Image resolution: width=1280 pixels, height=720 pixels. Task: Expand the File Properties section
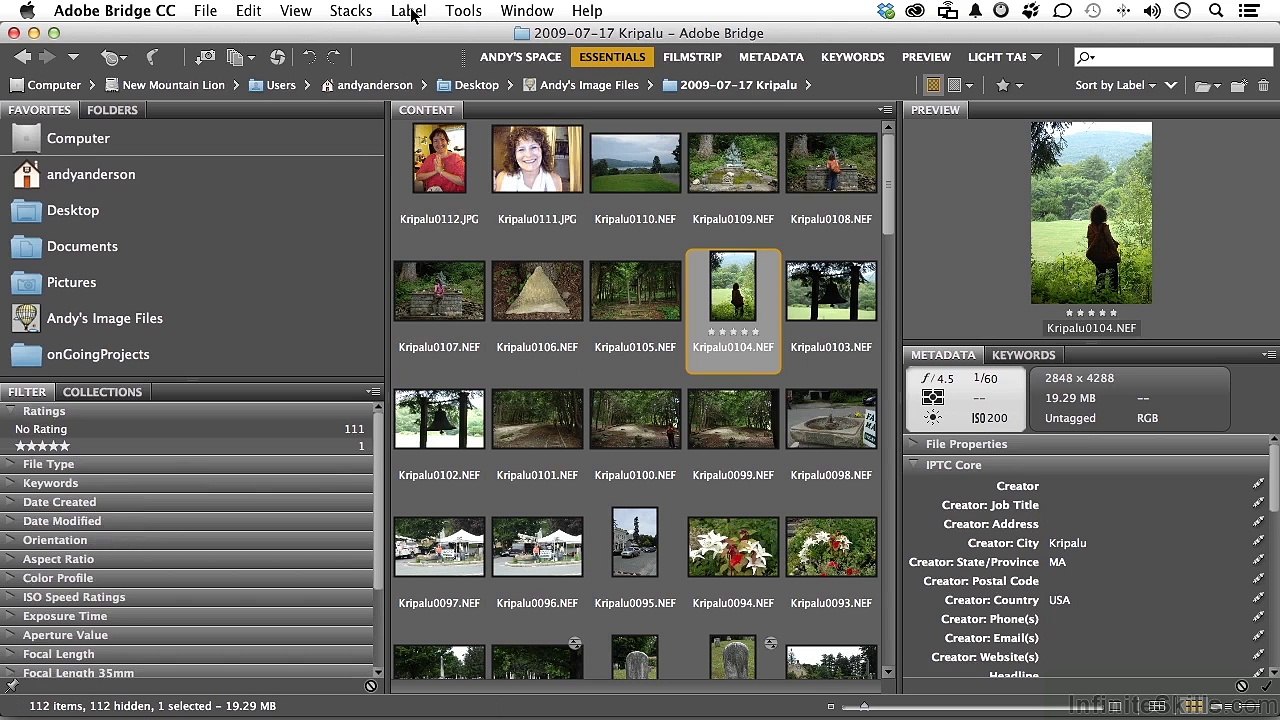(x=913, y=444)
